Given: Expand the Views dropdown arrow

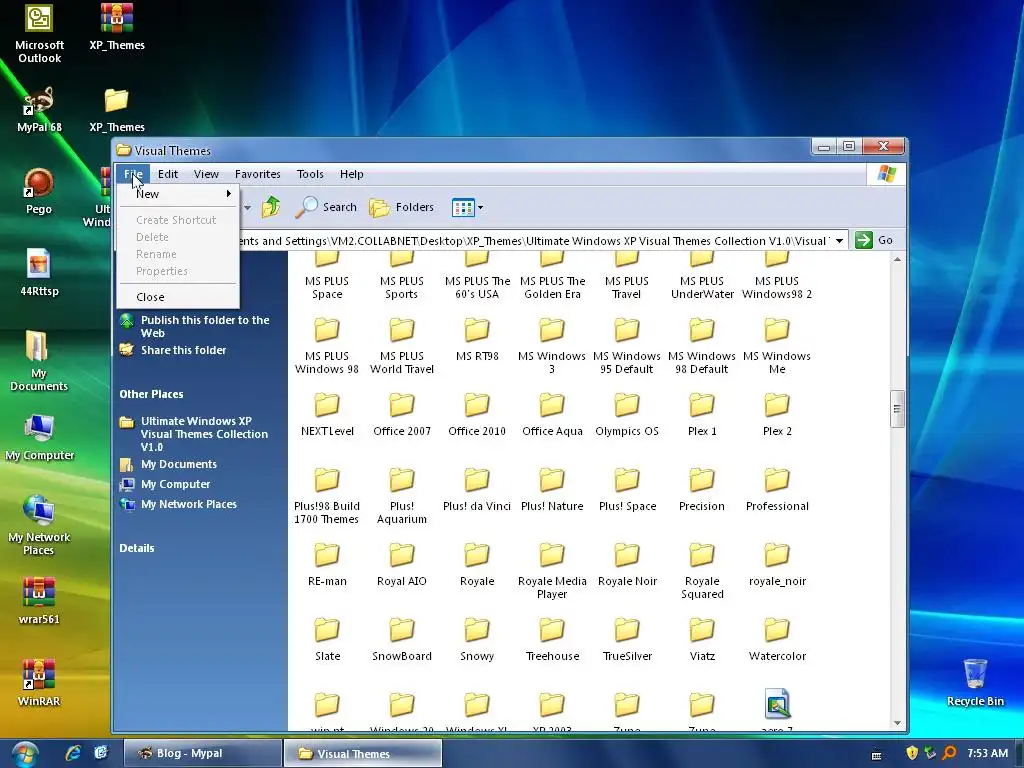Looking at the screenshot, I should click(x=481, y=208).
